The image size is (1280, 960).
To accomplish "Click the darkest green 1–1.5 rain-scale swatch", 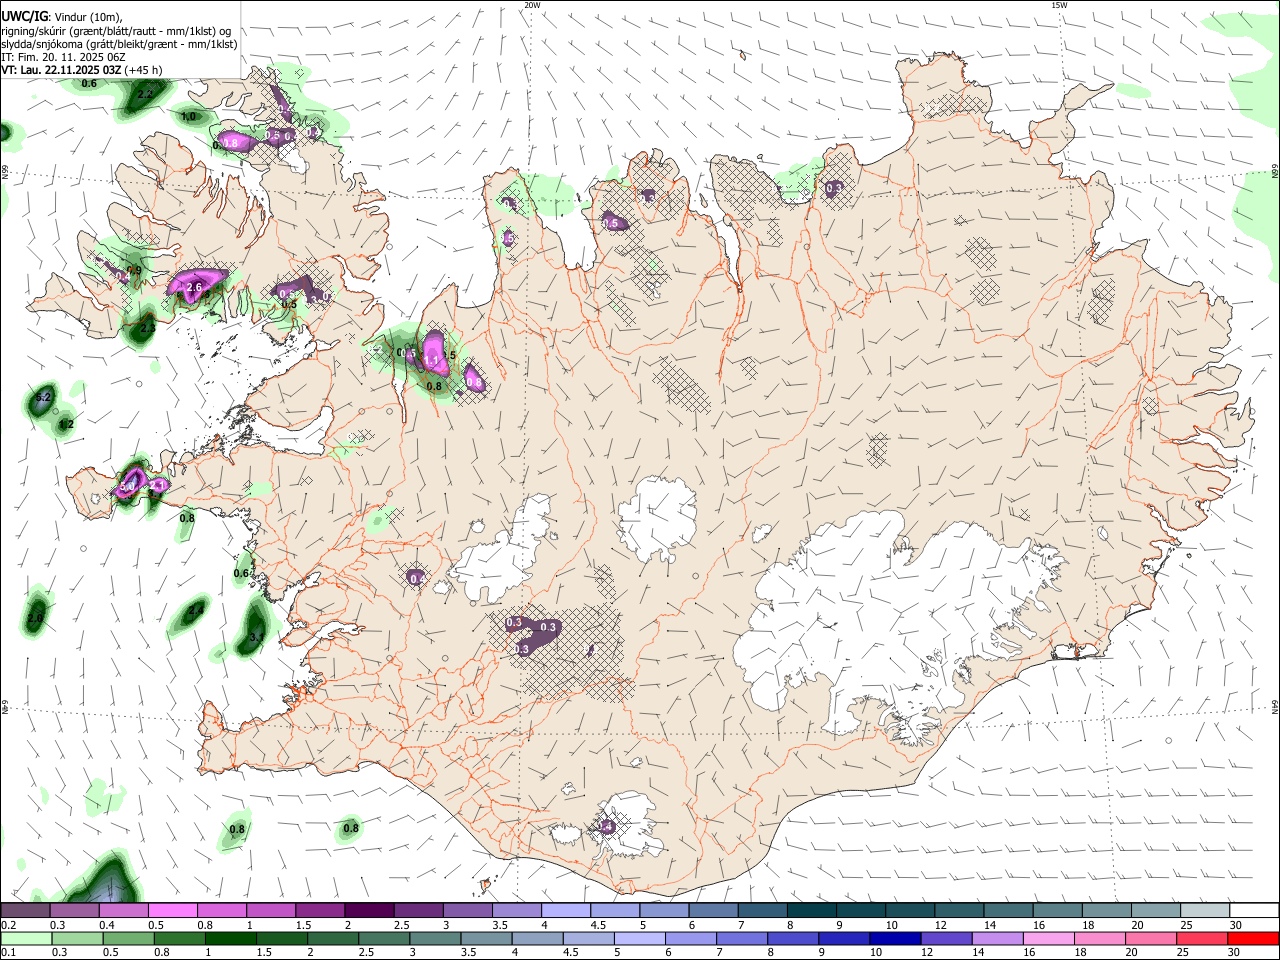I will click(x=229, y=938).
